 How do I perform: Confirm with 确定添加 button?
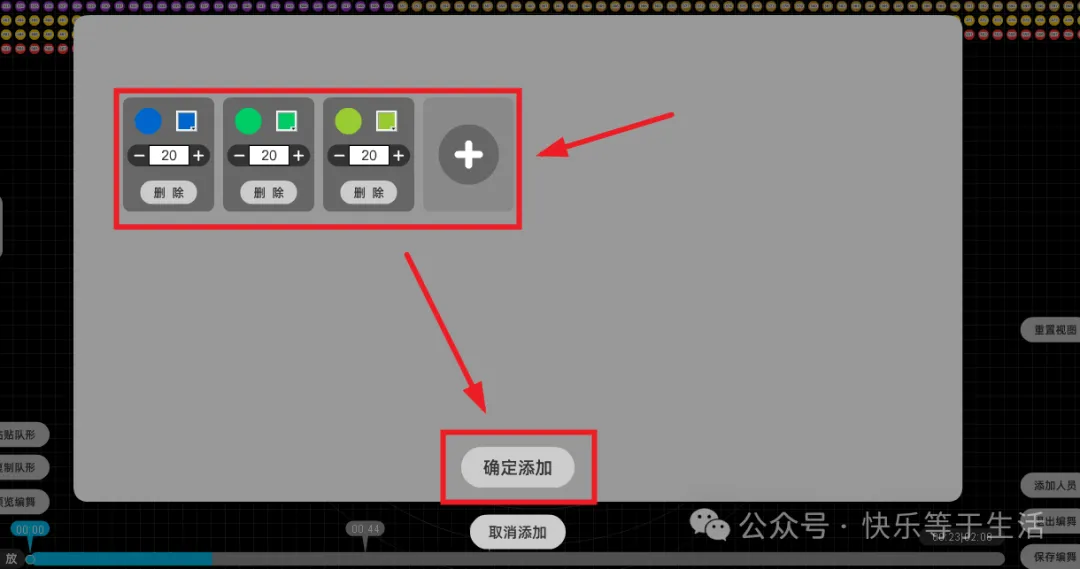click(517, 468)
